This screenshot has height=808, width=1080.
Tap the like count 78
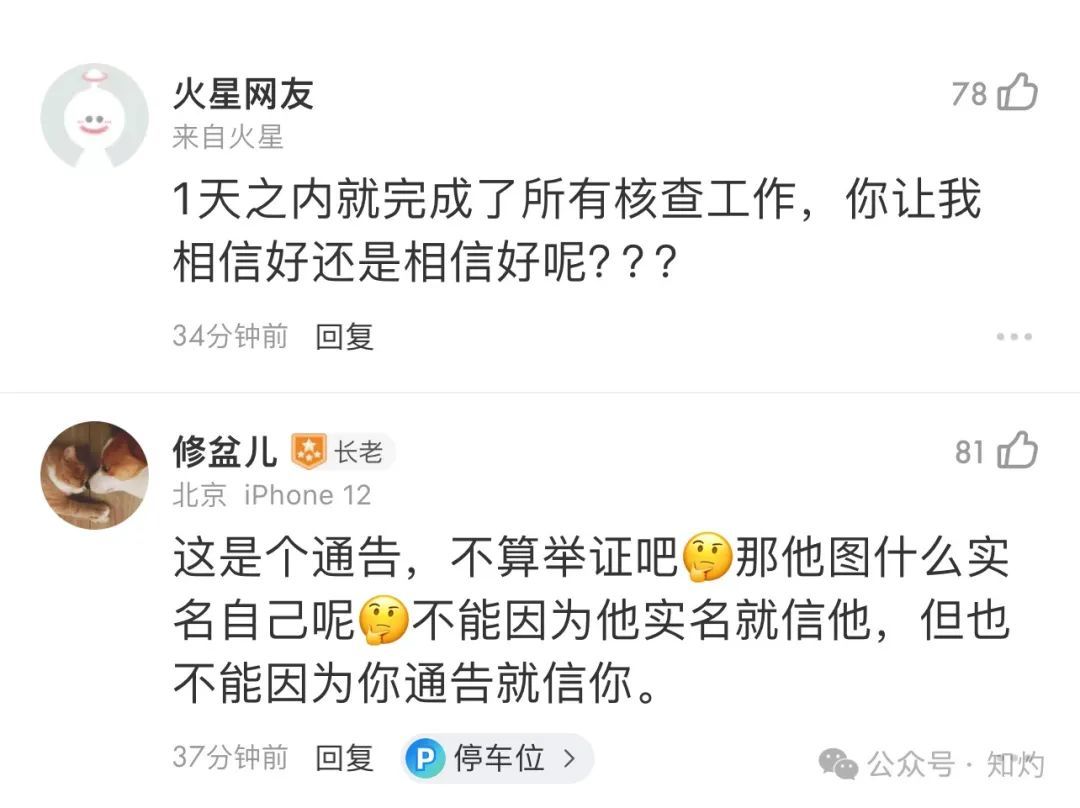pos(969,94)
